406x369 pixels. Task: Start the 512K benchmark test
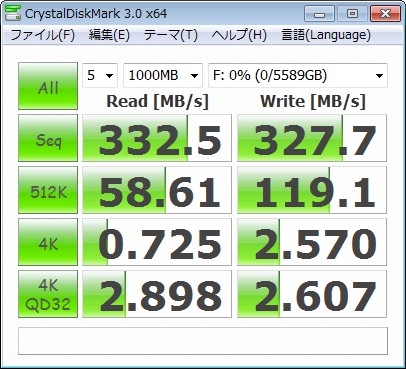pos(48,190)
